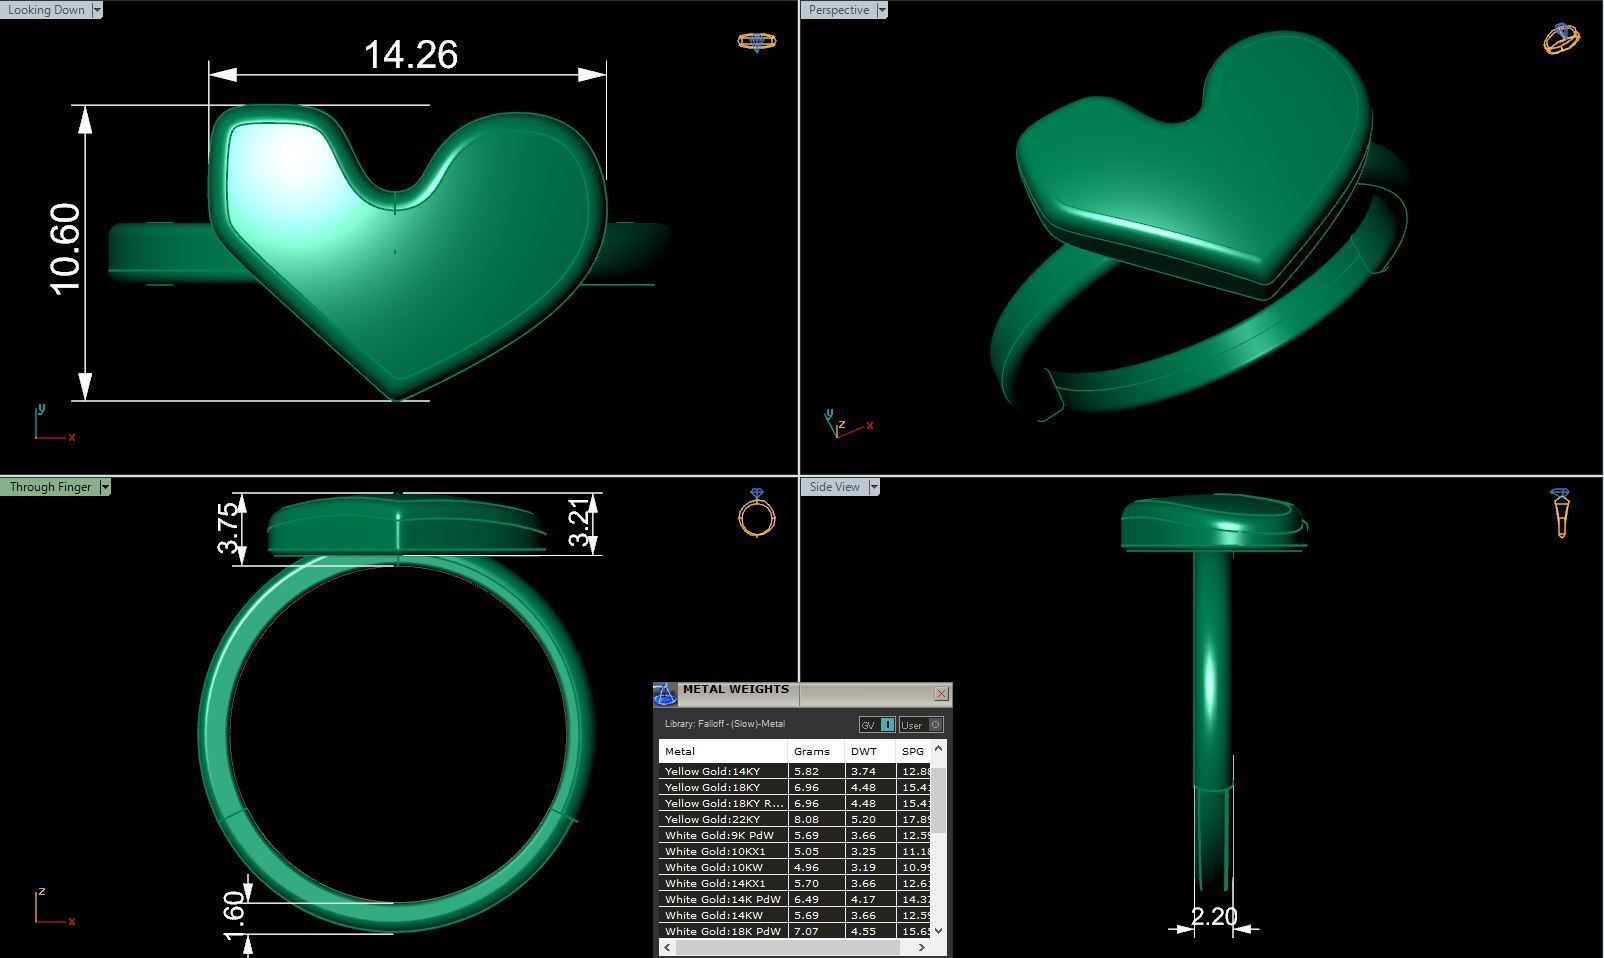
Task: Sort metals by the Grams column header
Action: (x=812, y=751)
